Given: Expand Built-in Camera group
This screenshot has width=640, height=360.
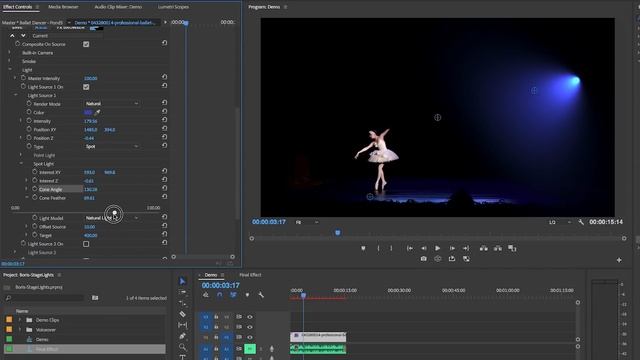Looking at the screenshot, I should [10, 53].
